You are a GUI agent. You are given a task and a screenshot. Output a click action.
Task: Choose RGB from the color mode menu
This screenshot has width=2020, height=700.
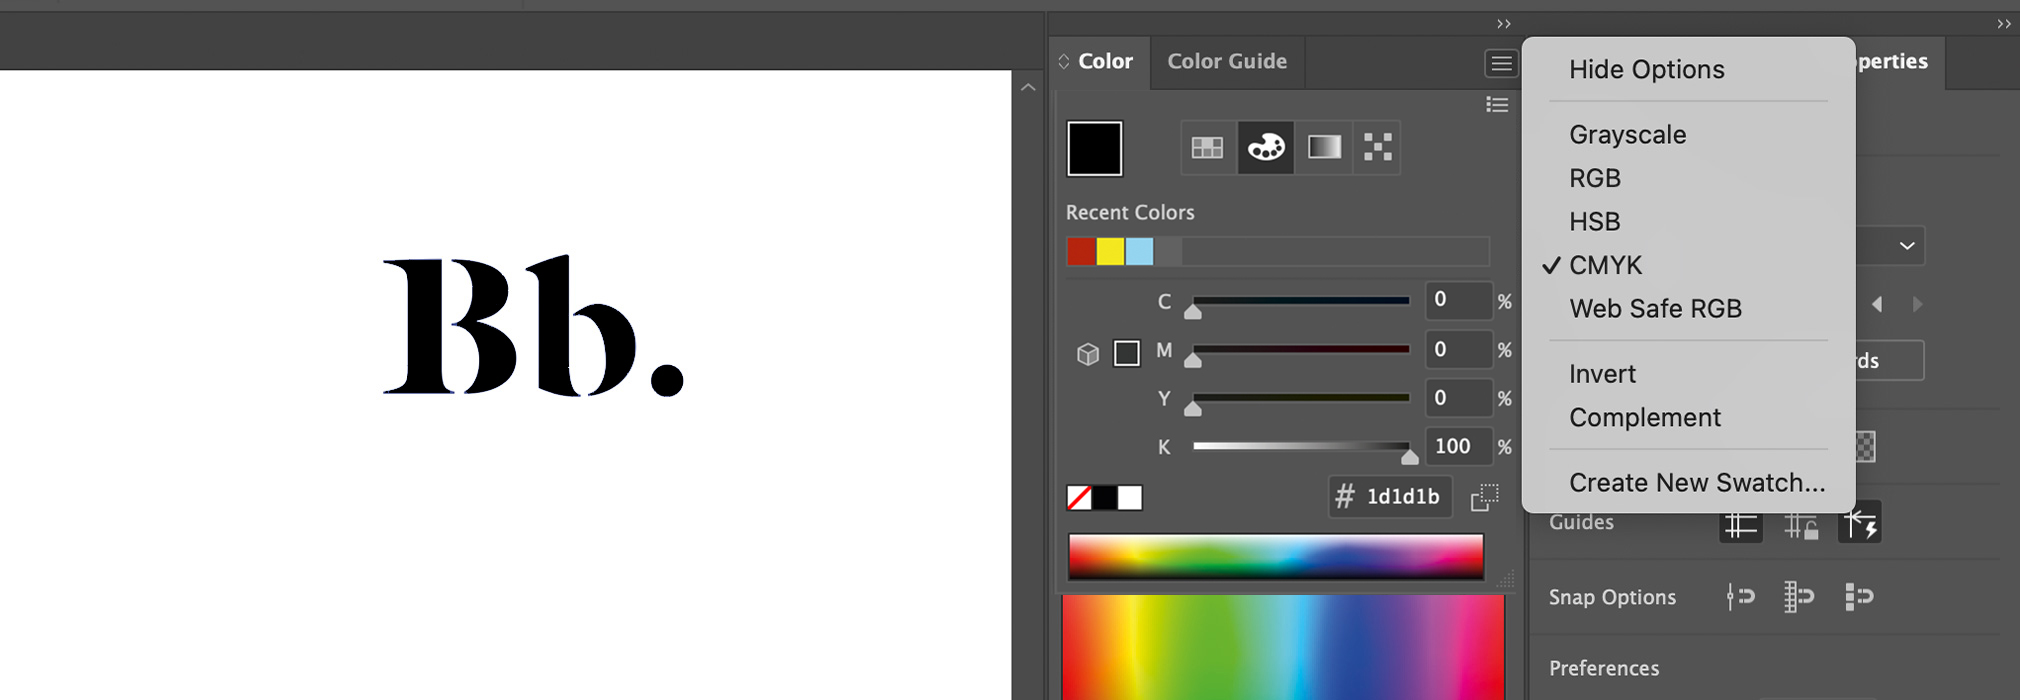1595,178
